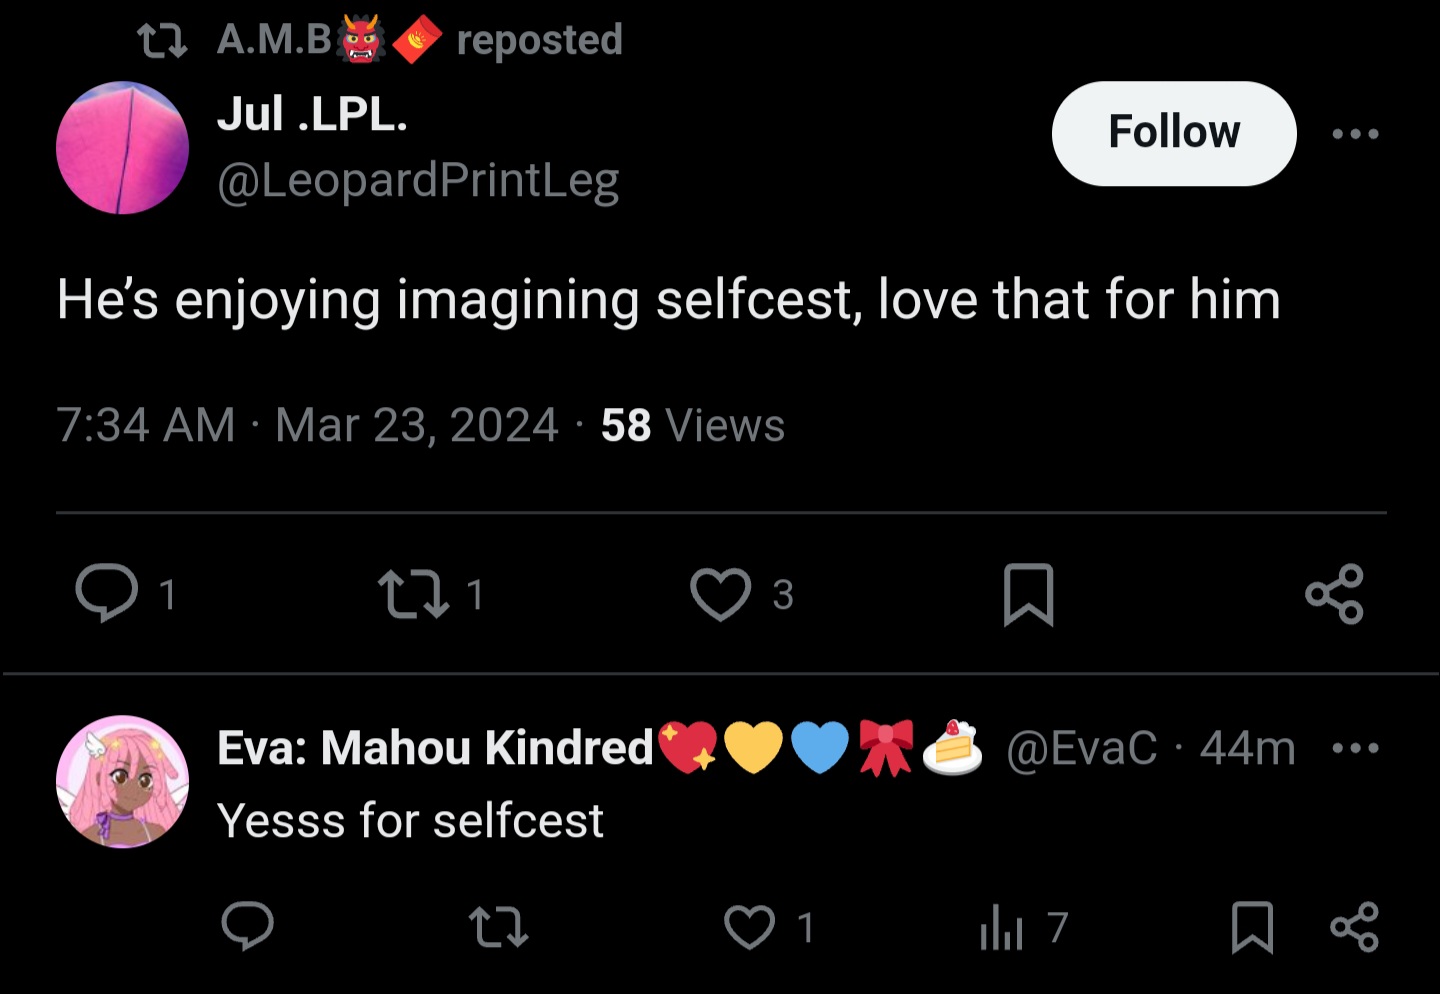View the 58 Views count
The image size is (1440, 994).
692,426
